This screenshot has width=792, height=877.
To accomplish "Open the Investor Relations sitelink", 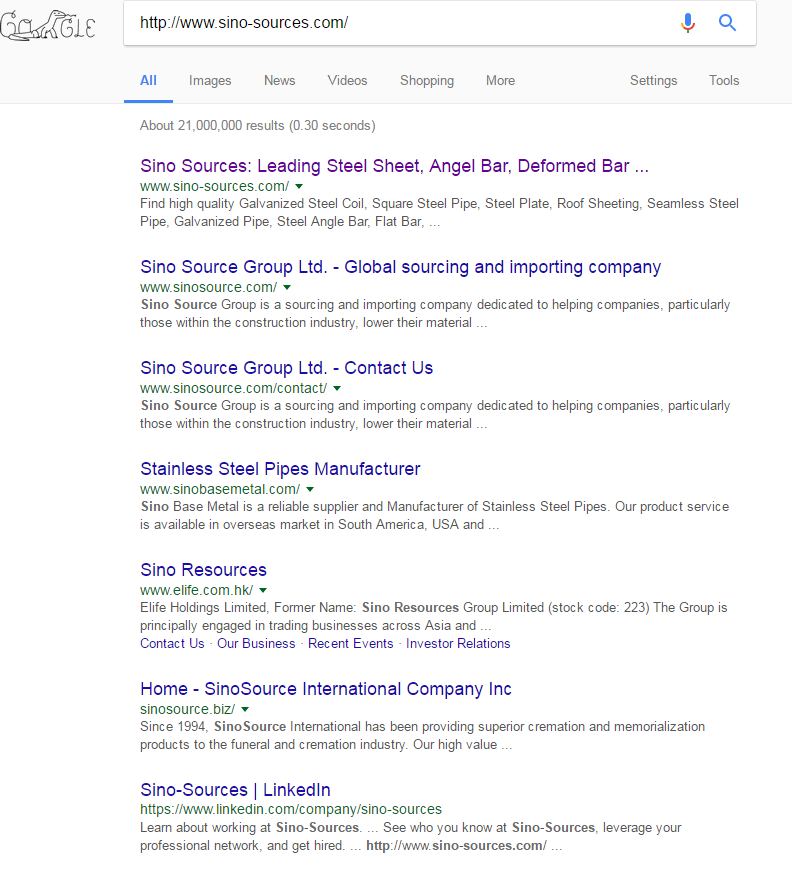I will point(458,644).
